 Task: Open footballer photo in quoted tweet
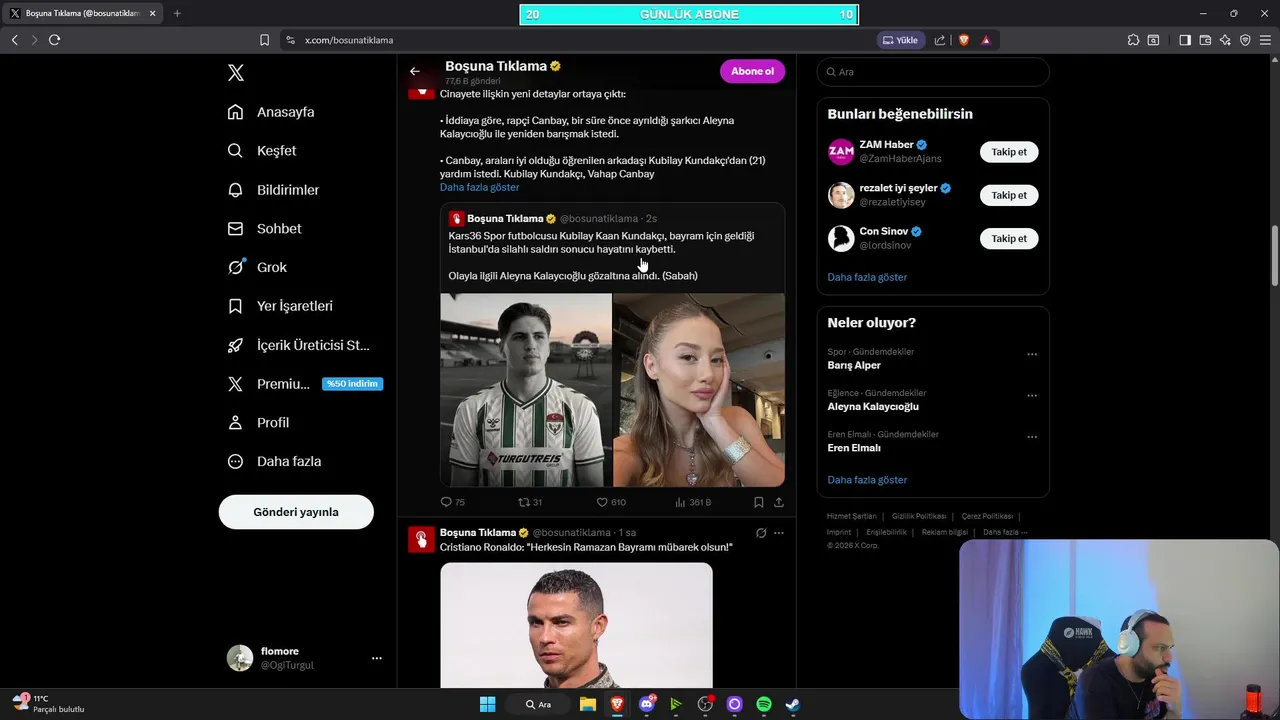[x=526, y=390]
